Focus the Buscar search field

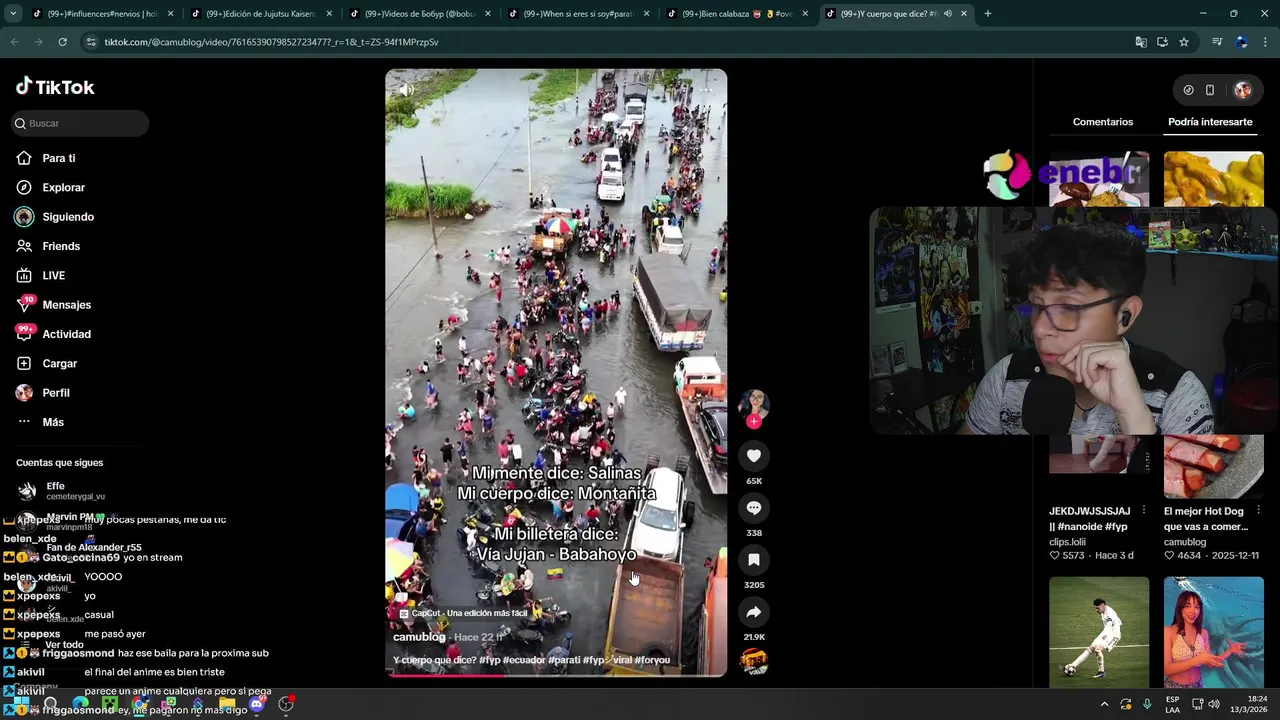click(81, 123)
